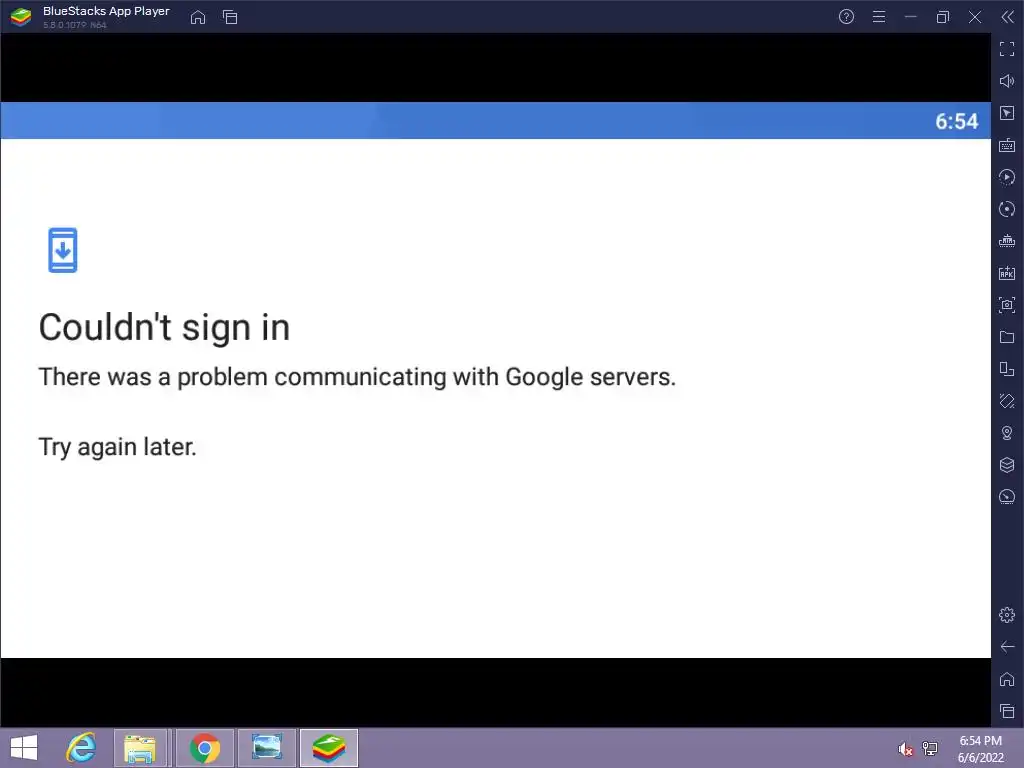Click the Google servers problem message text
Screen dimensions: 1024x768
pyautogui.click(x=357, y=377)
